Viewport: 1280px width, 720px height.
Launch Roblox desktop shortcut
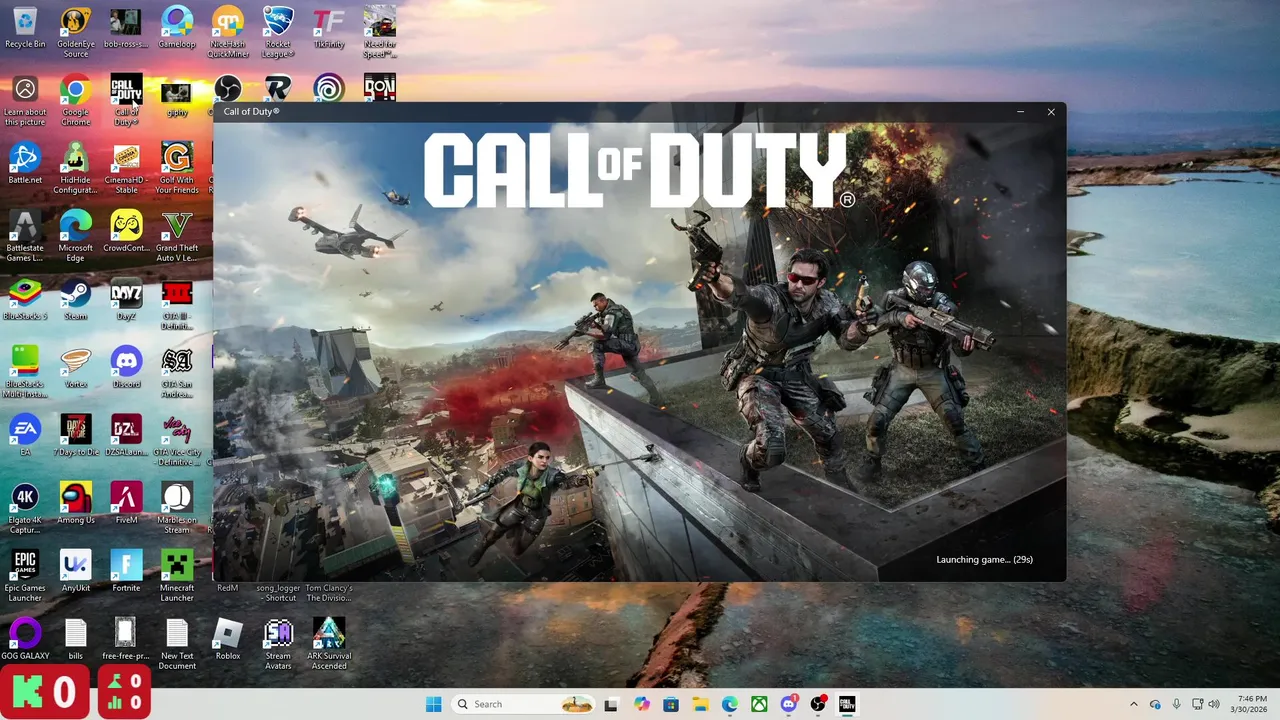click(x=228, y=640)
